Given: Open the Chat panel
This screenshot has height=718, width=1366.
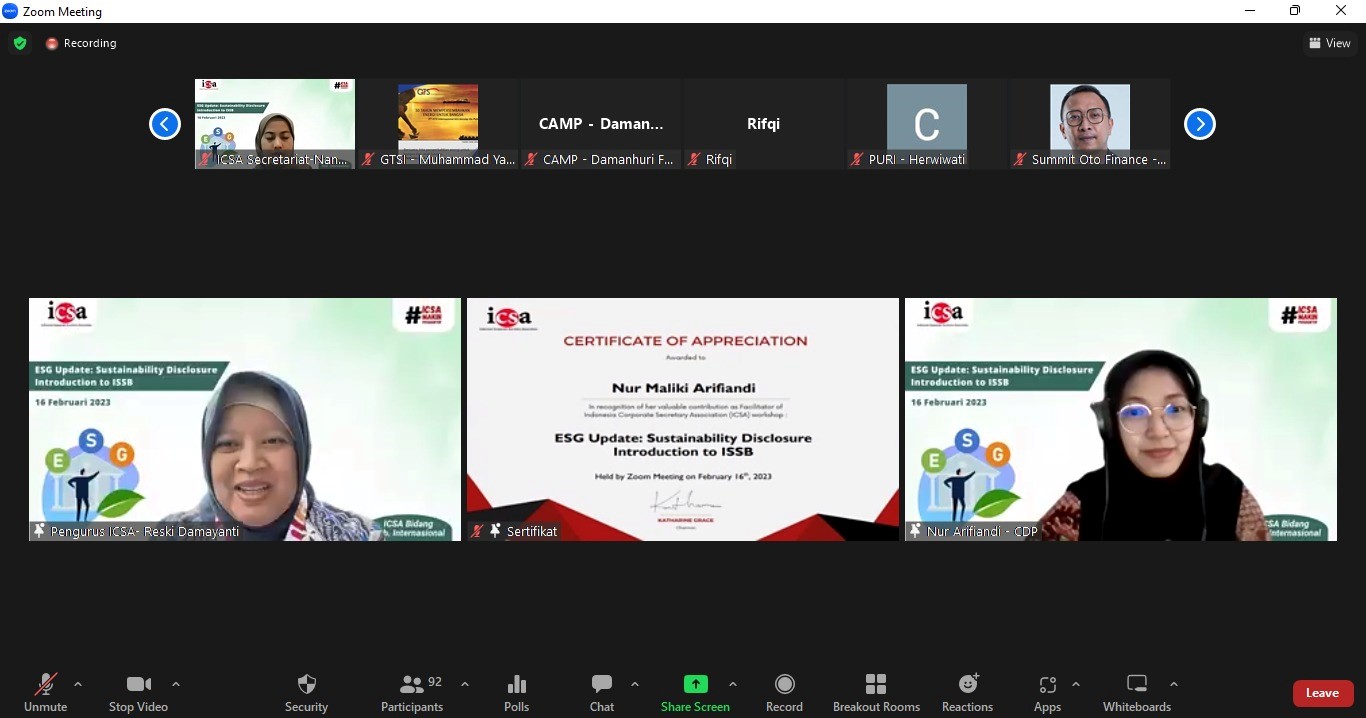Looking at the screenshot, I should (x=602, y=692).
